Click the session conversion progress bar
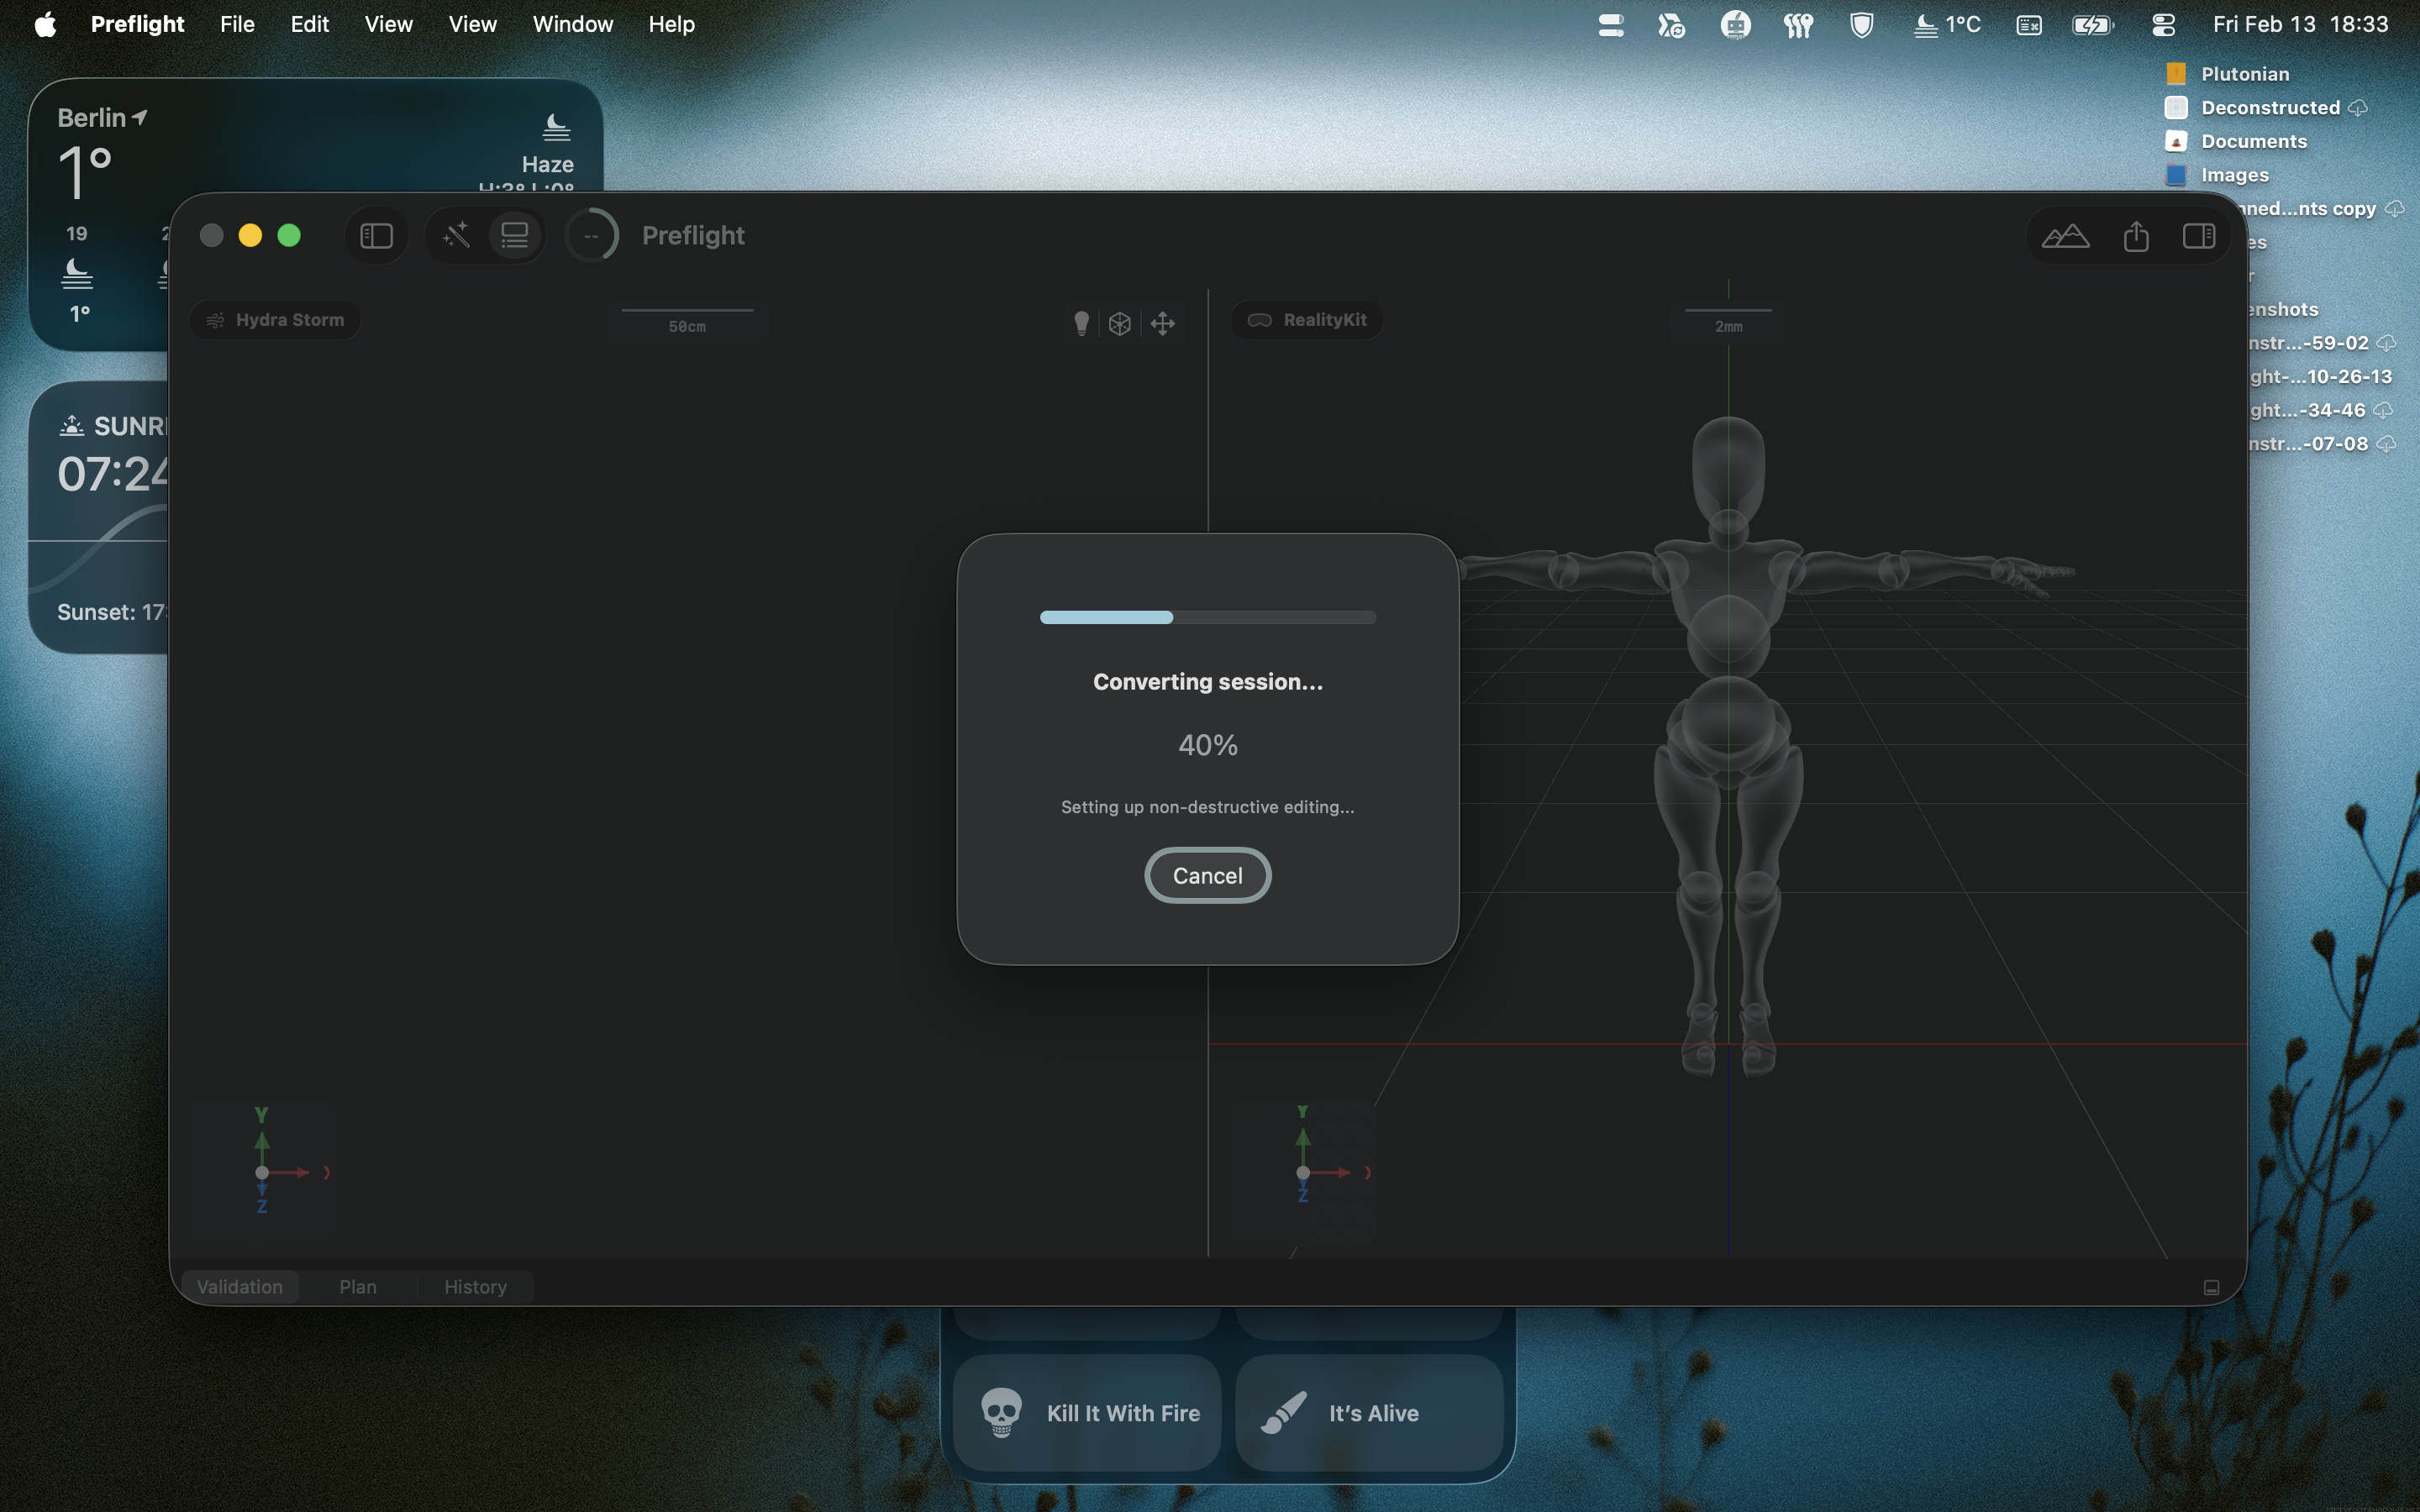 [x=1207, y=617]
